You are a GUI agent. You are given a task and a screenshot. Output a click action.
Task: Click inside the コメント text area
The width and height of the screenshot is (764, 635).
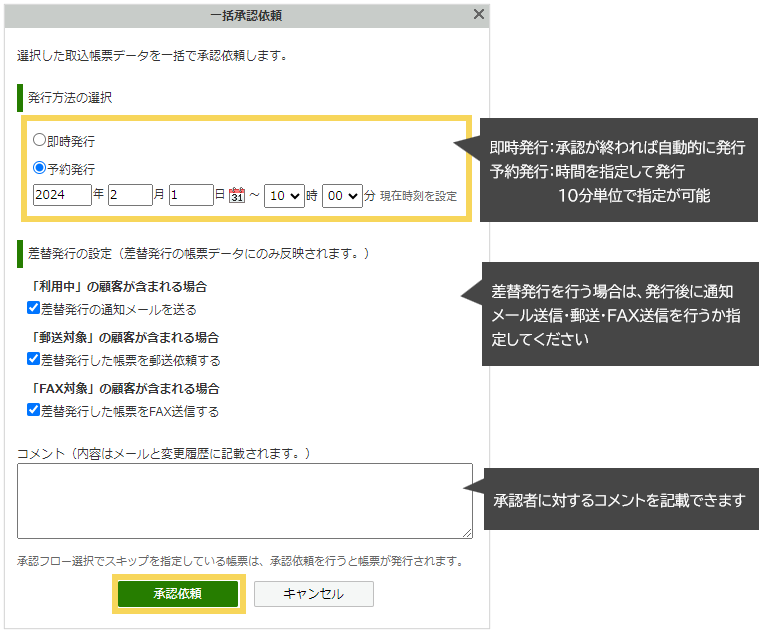[x=244, y=500]
